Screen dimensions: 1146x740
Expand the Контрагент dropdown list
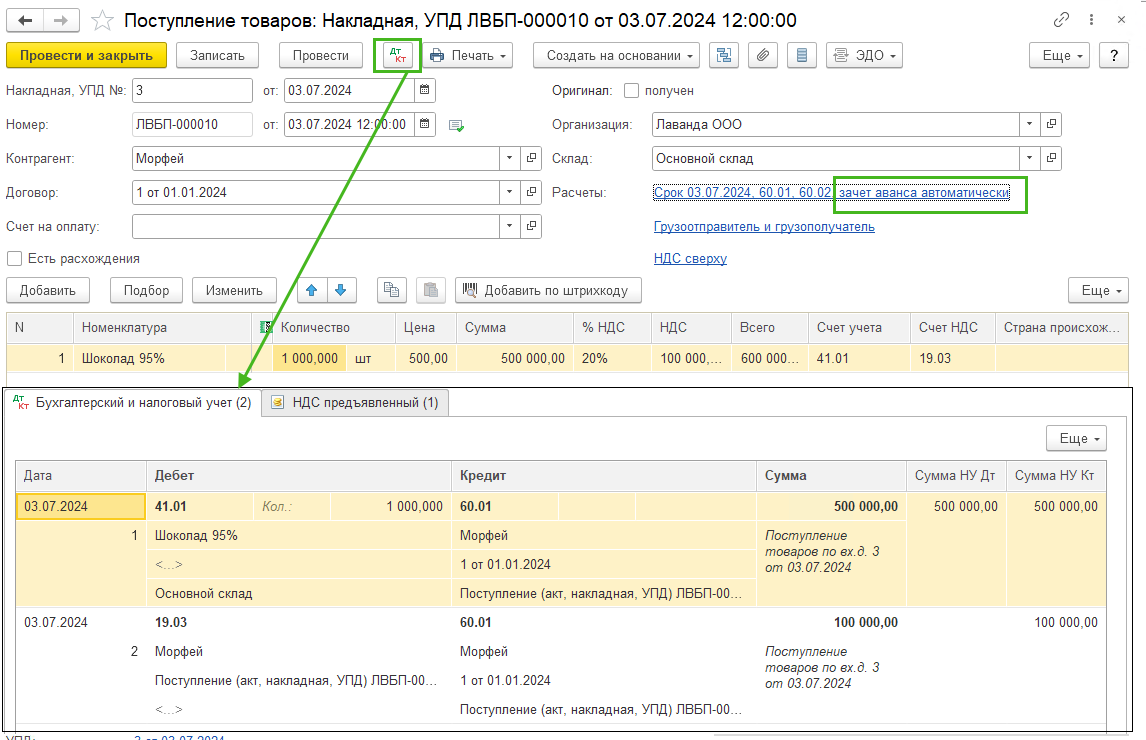509,158
